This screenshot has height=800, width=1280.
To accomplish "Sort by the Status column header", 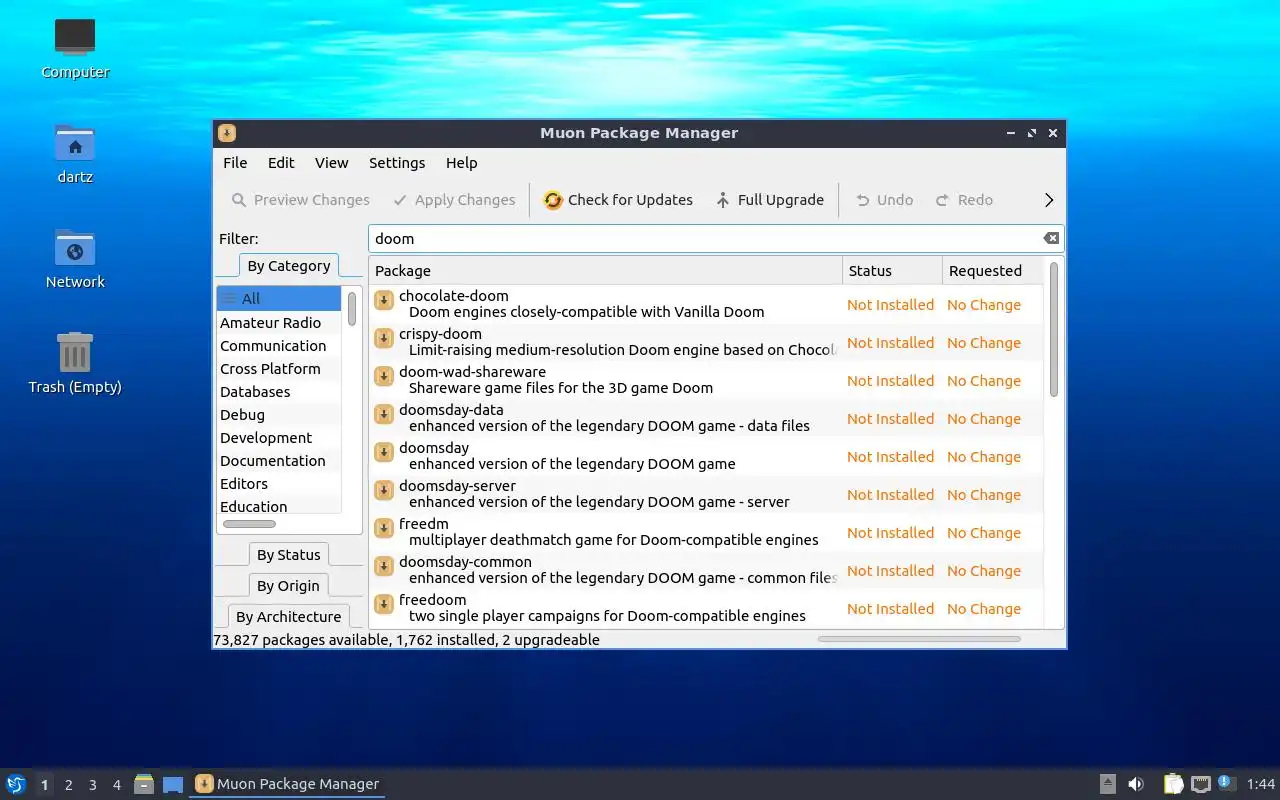I will [x=893, y=271].
